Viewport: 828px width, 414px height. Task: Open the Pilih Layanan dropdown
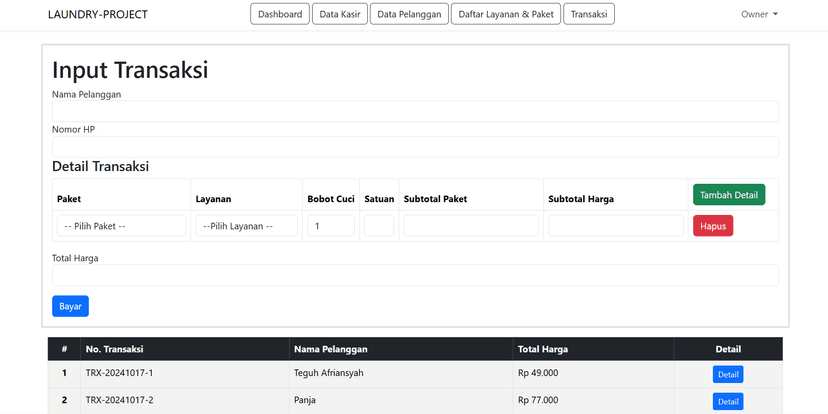tap(246, 226)
